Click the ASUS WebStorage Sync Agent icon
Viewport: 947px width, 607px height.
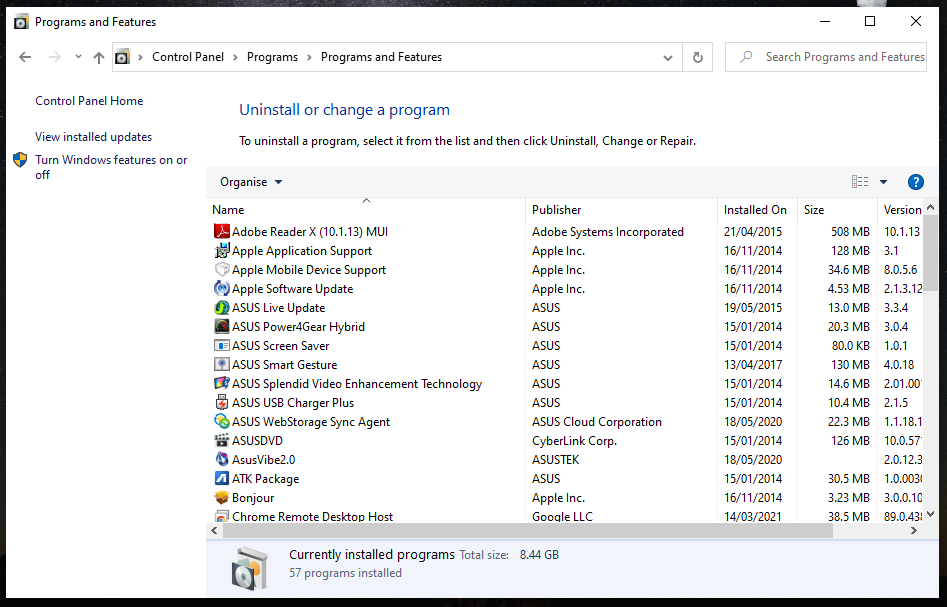point(222,422)
